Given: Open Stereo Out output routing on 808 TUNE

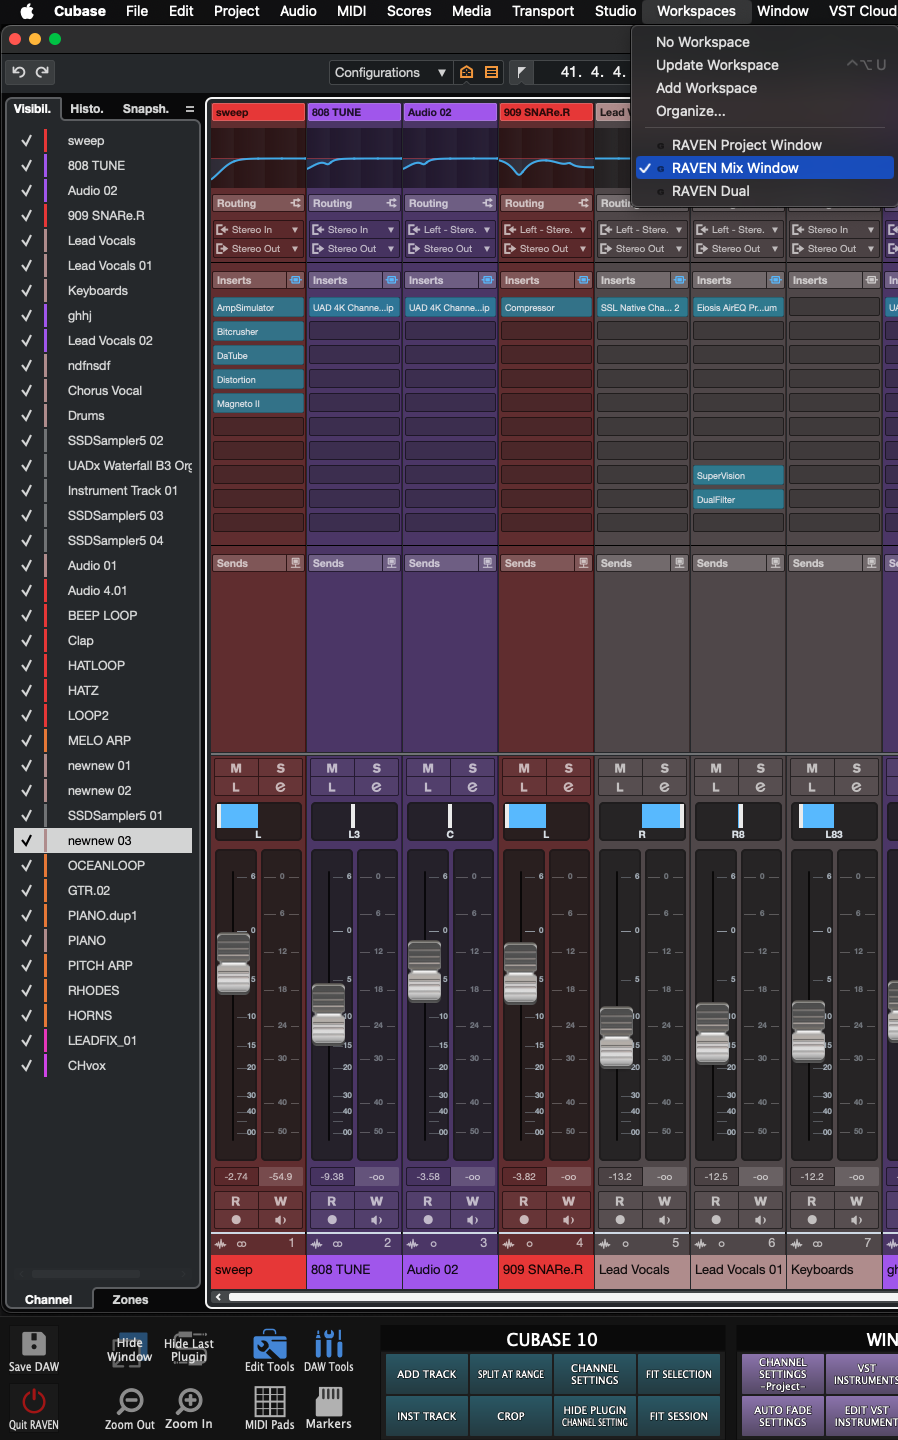Looking at the screenshot, I should (x=353, y=249).
